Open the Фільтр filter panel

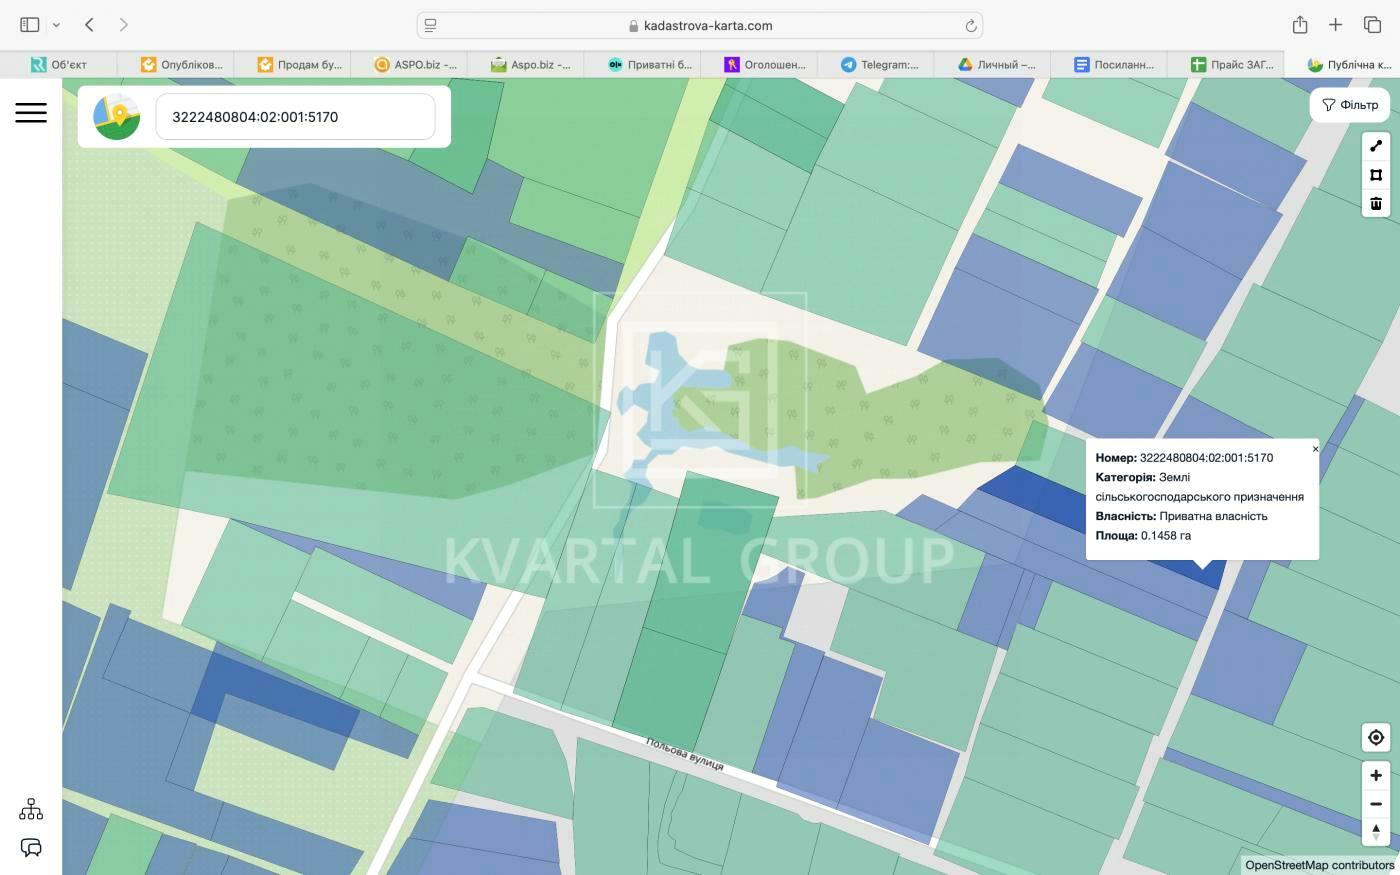point(1350,105)
